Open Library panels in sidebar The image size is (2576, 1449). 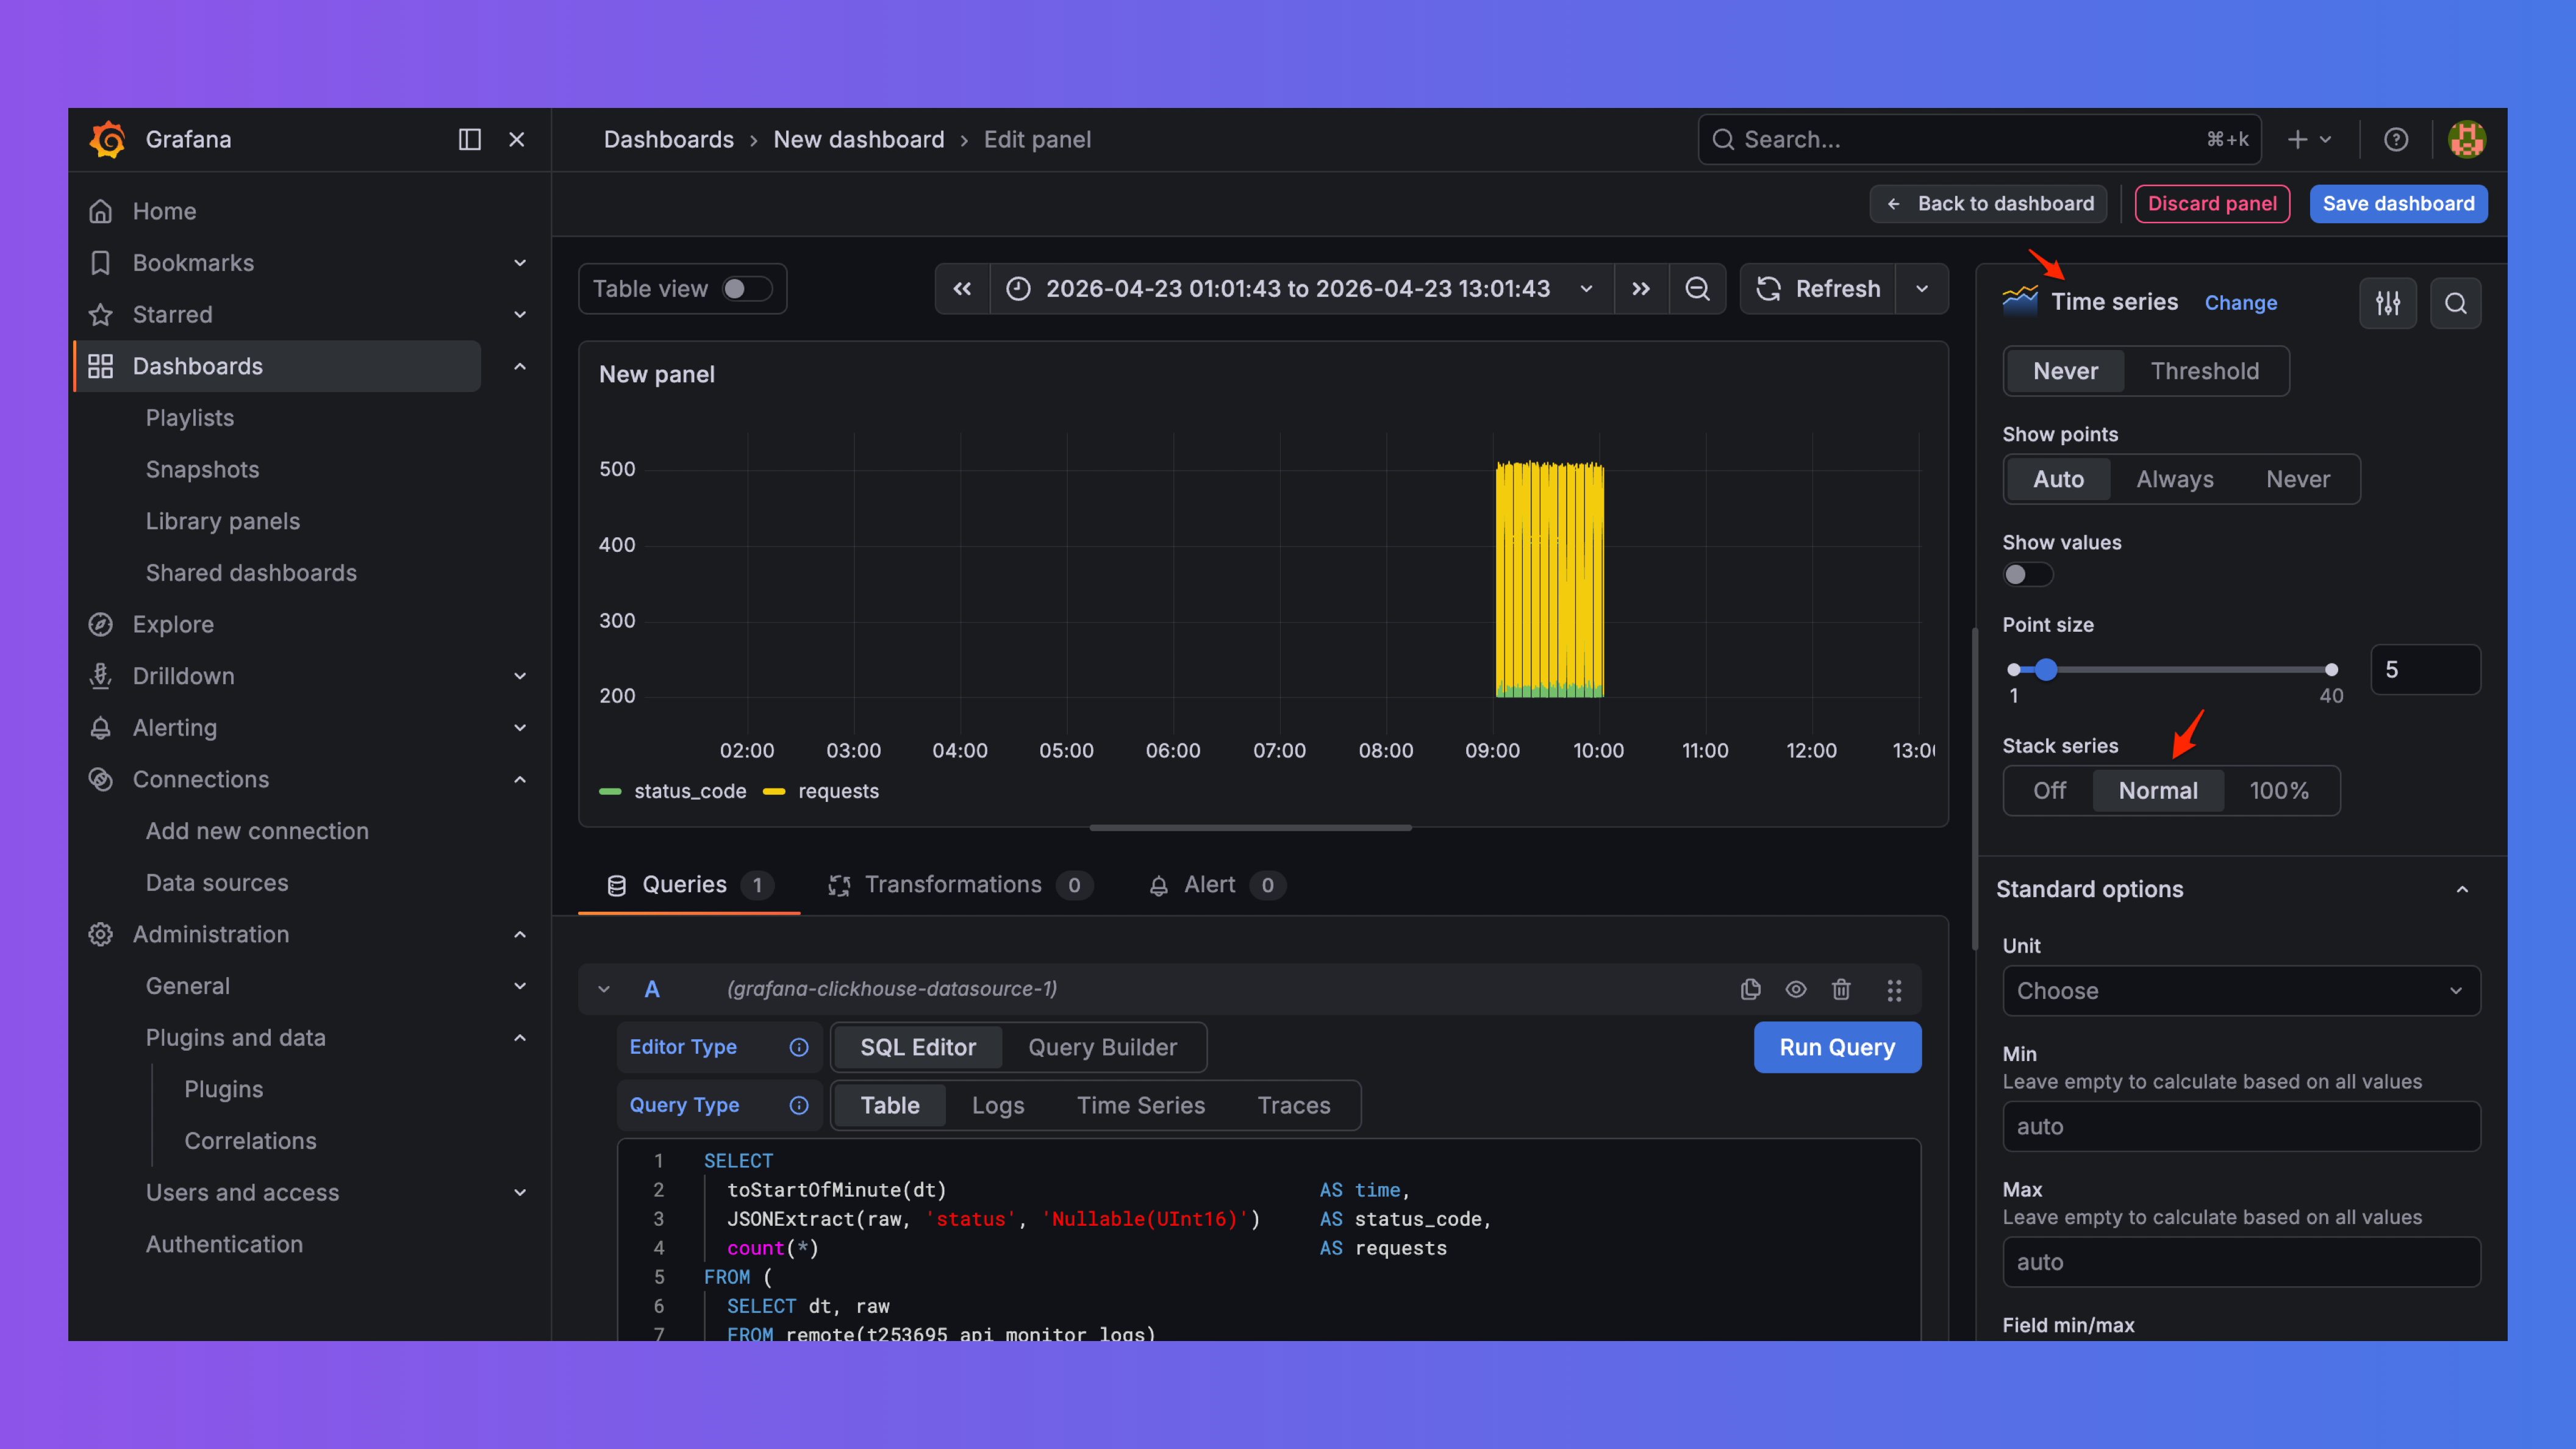223,522
